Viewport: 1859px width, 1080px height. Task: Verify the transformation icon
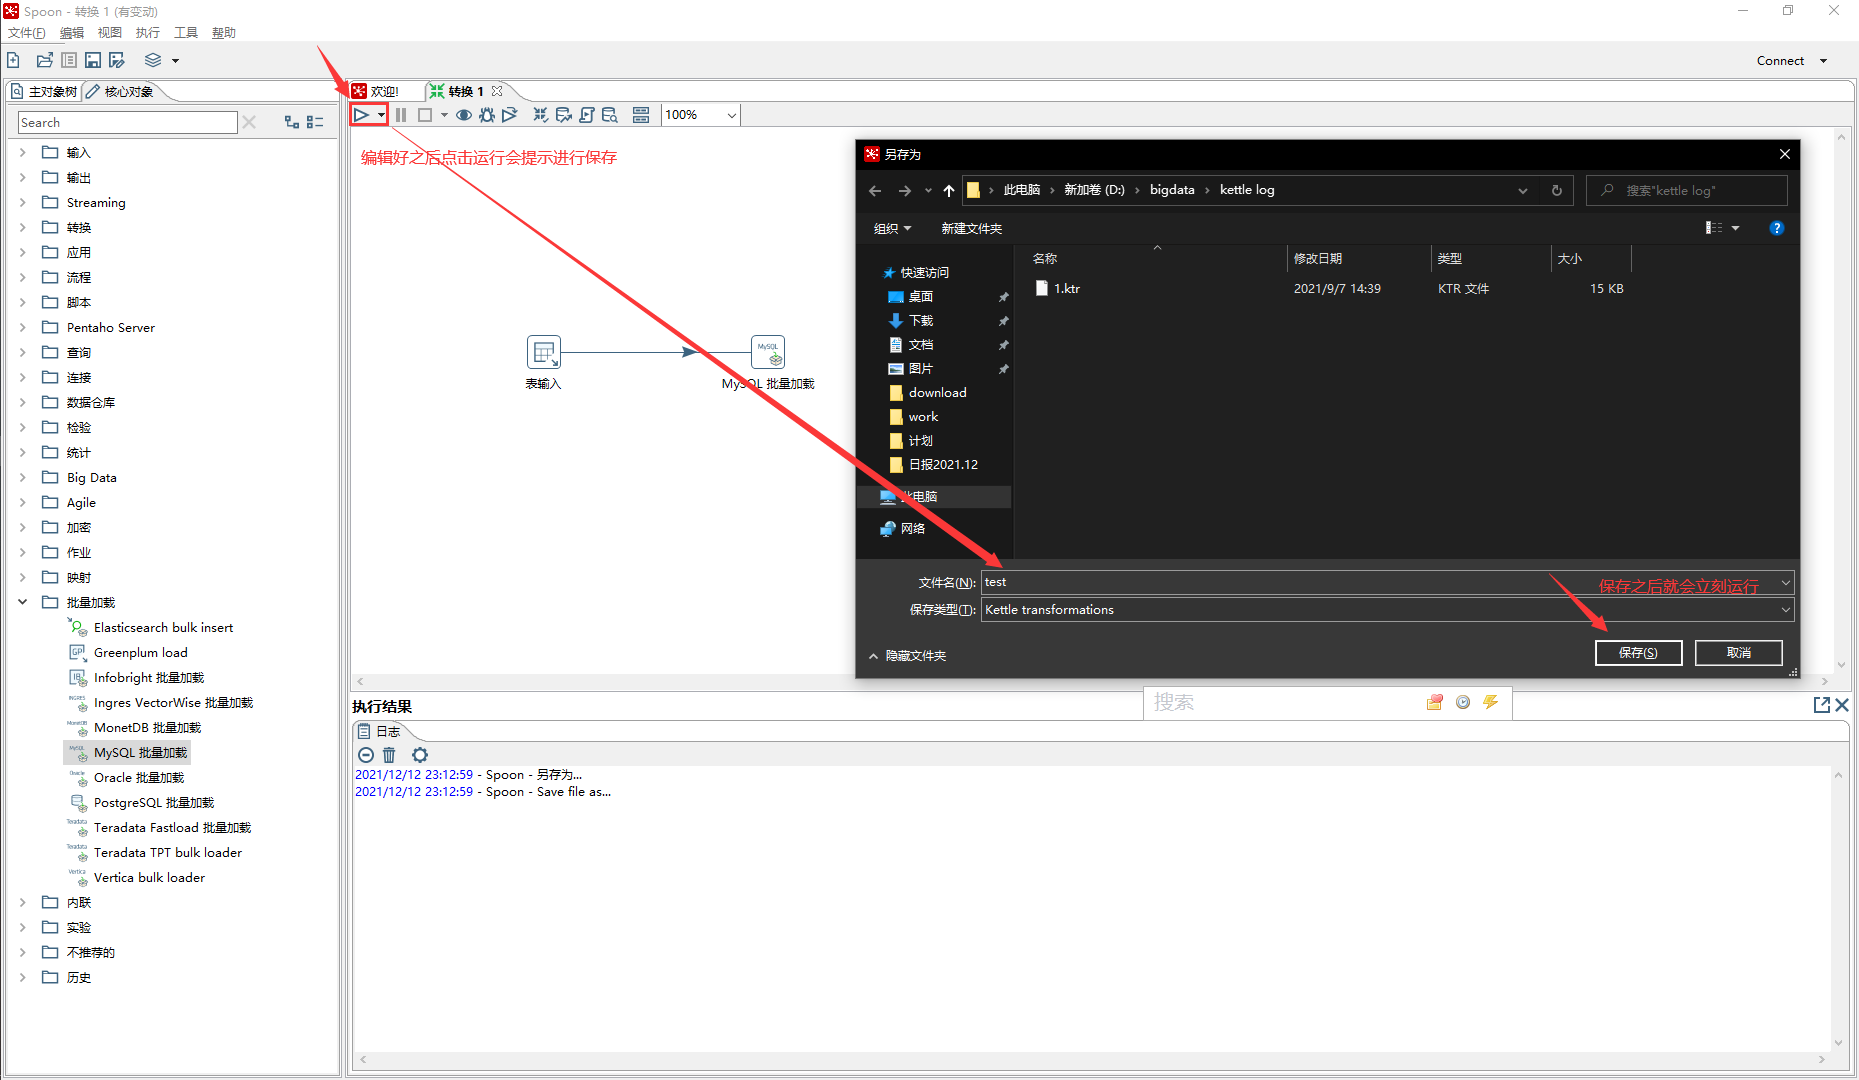[541, 115]
